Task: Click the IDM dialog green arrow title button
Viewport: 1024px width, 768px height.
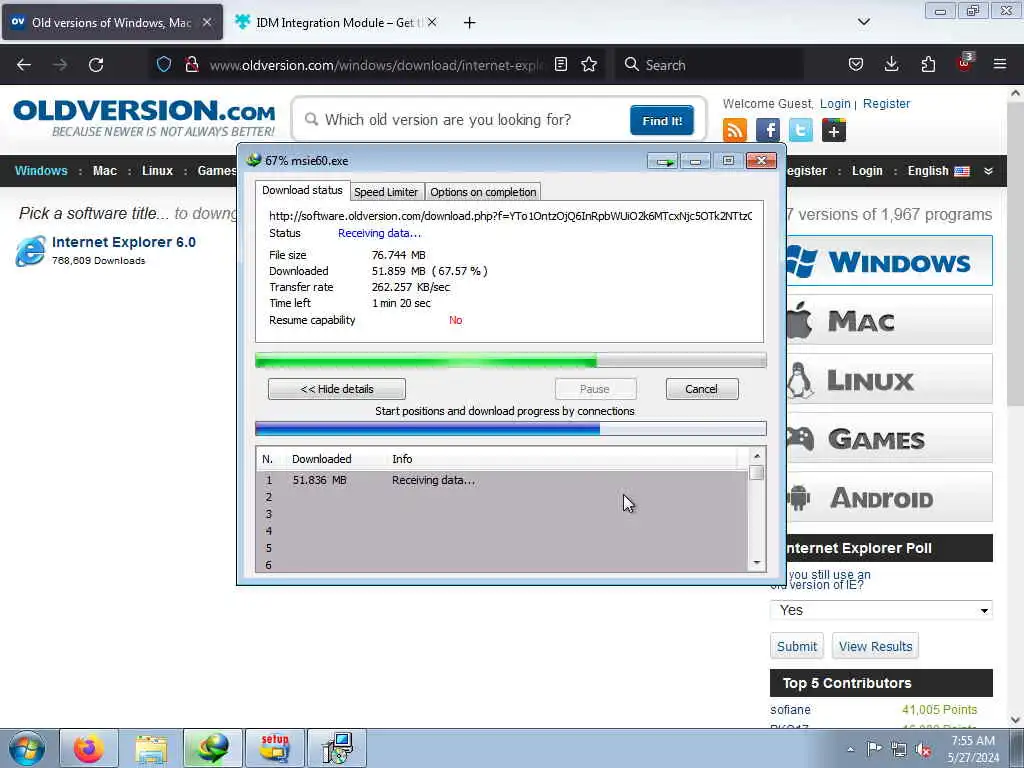Action: tap(663, 161)
